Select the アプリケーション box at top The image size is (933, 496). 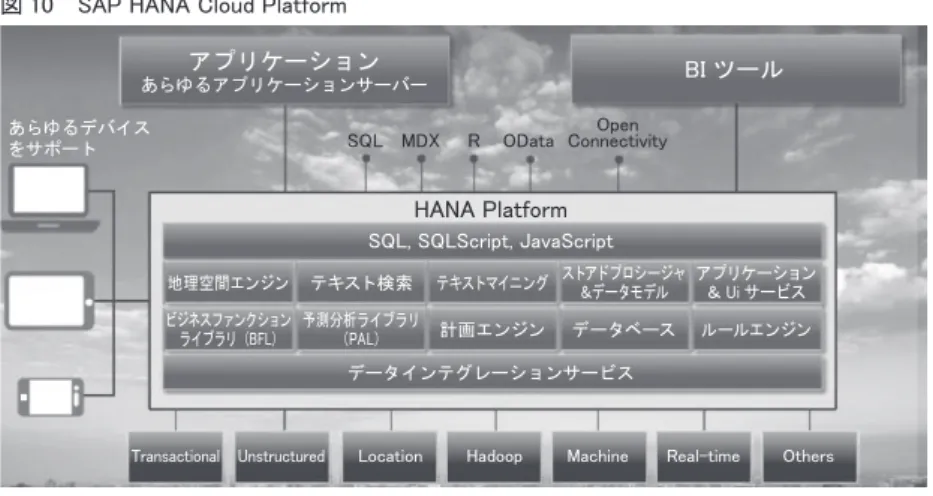coord(284,71)
